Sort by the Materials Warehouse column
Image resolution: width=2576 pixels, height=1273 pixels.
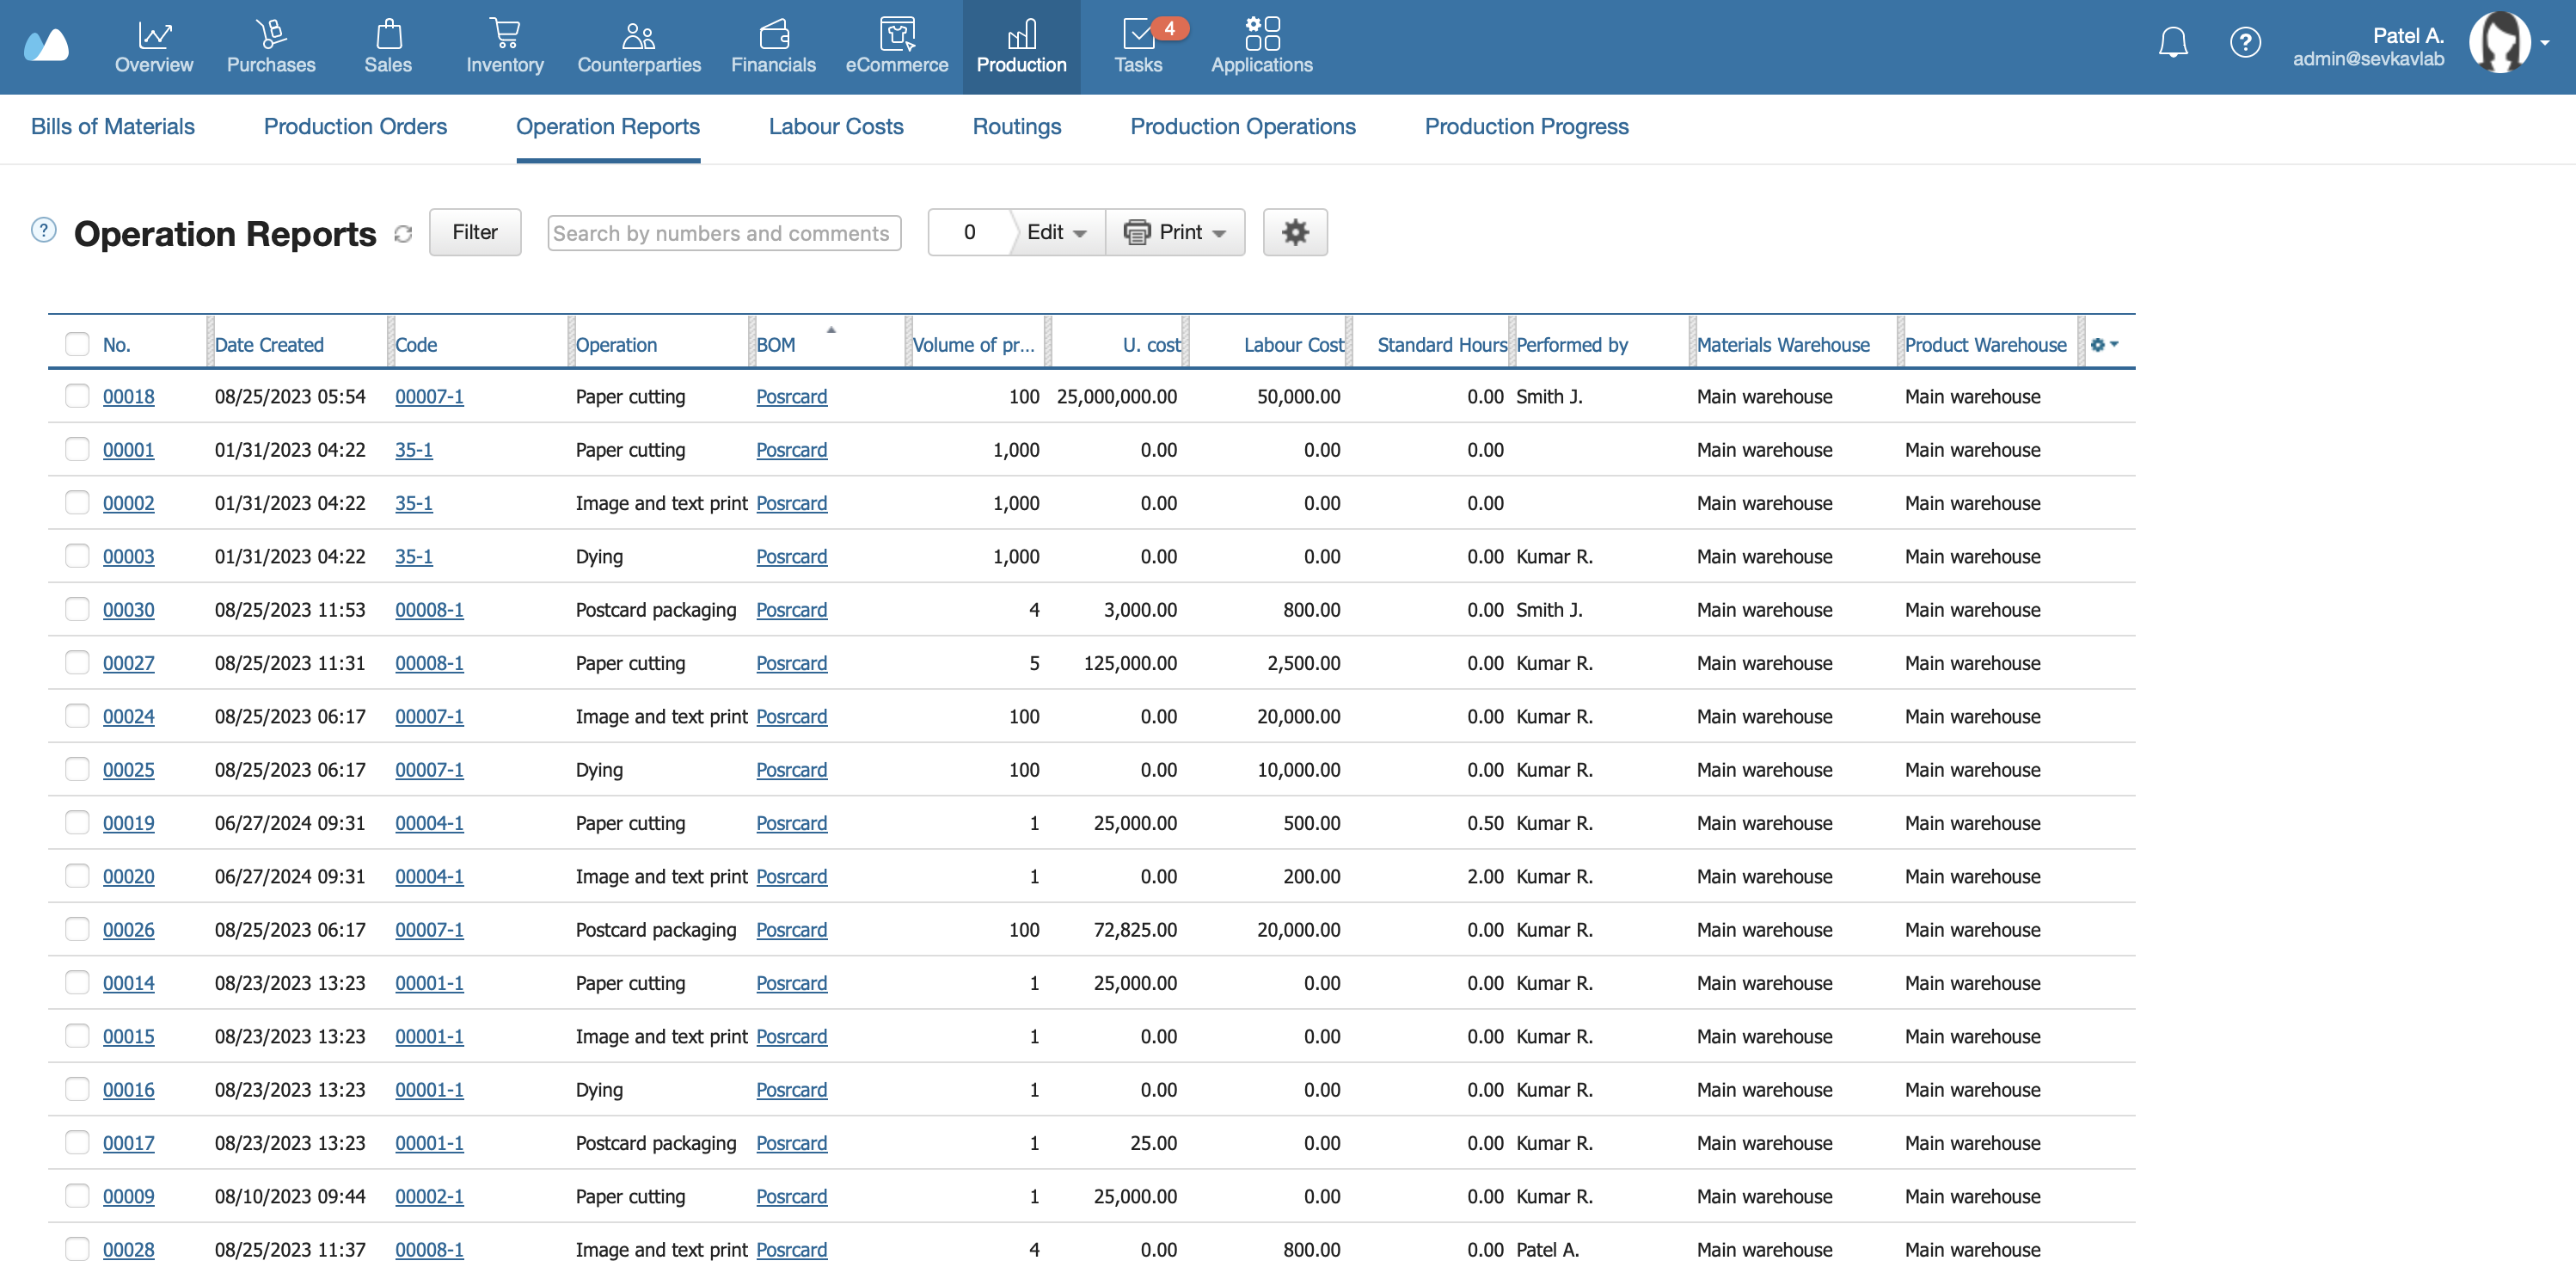tap(1783, 345)
